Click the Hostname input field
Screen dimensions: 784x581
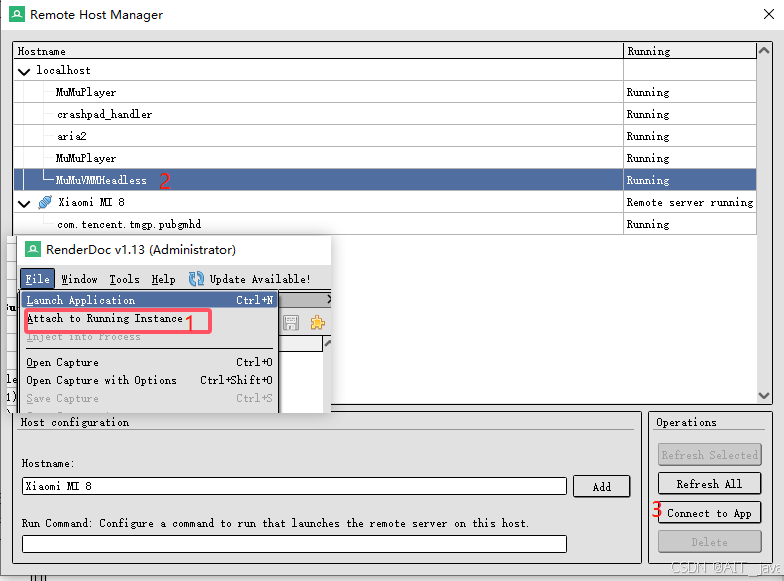pyautogui.click(x=294, y=486)
